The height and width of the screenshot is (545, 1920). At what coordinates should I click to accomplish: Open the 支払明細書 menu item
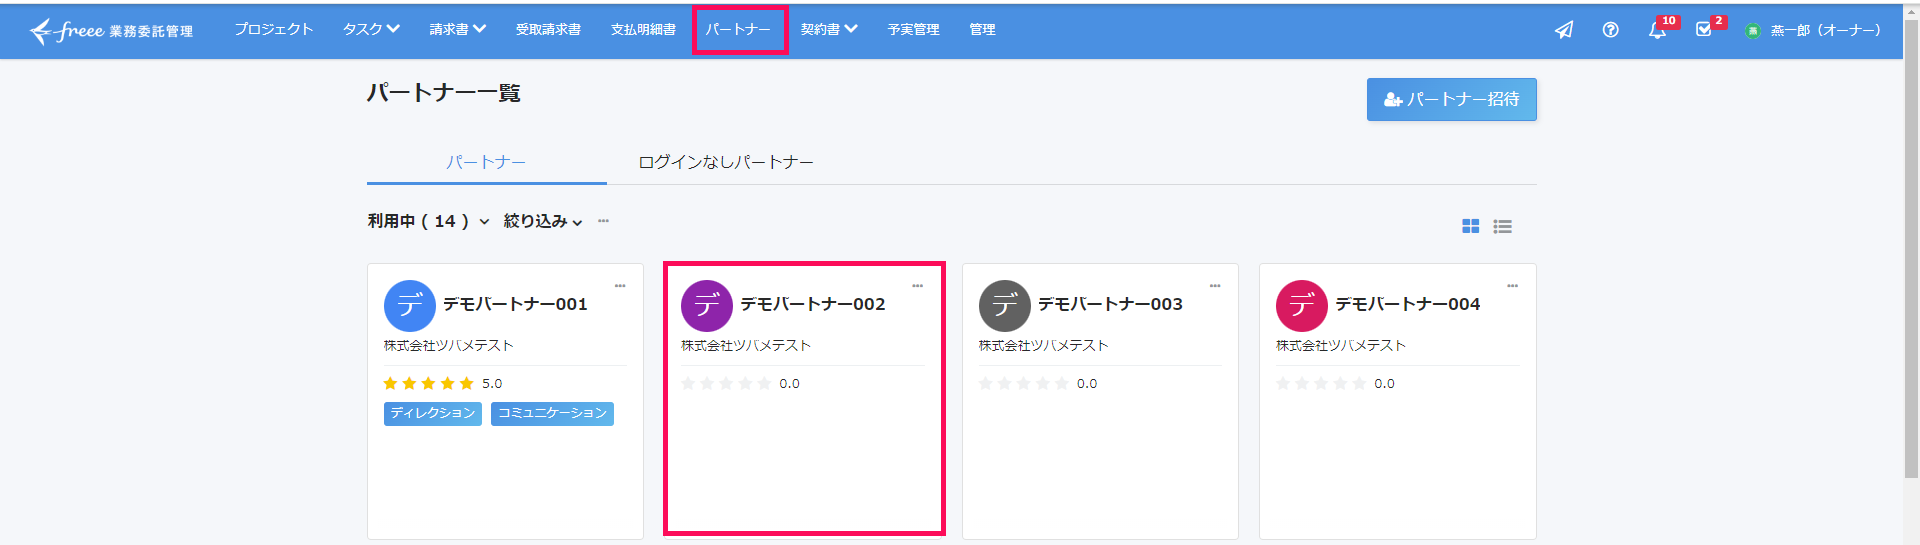pos(643,30)
